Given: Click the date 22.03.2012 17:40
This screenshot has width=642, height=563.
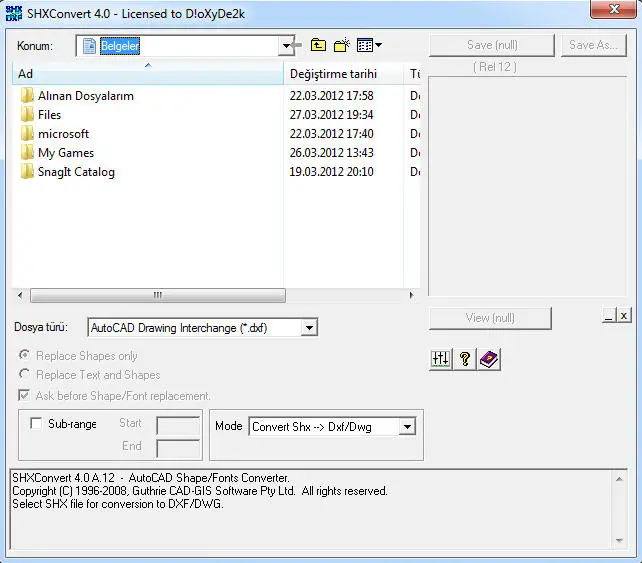Looking at the screenshot, I should tap(331, 133).
